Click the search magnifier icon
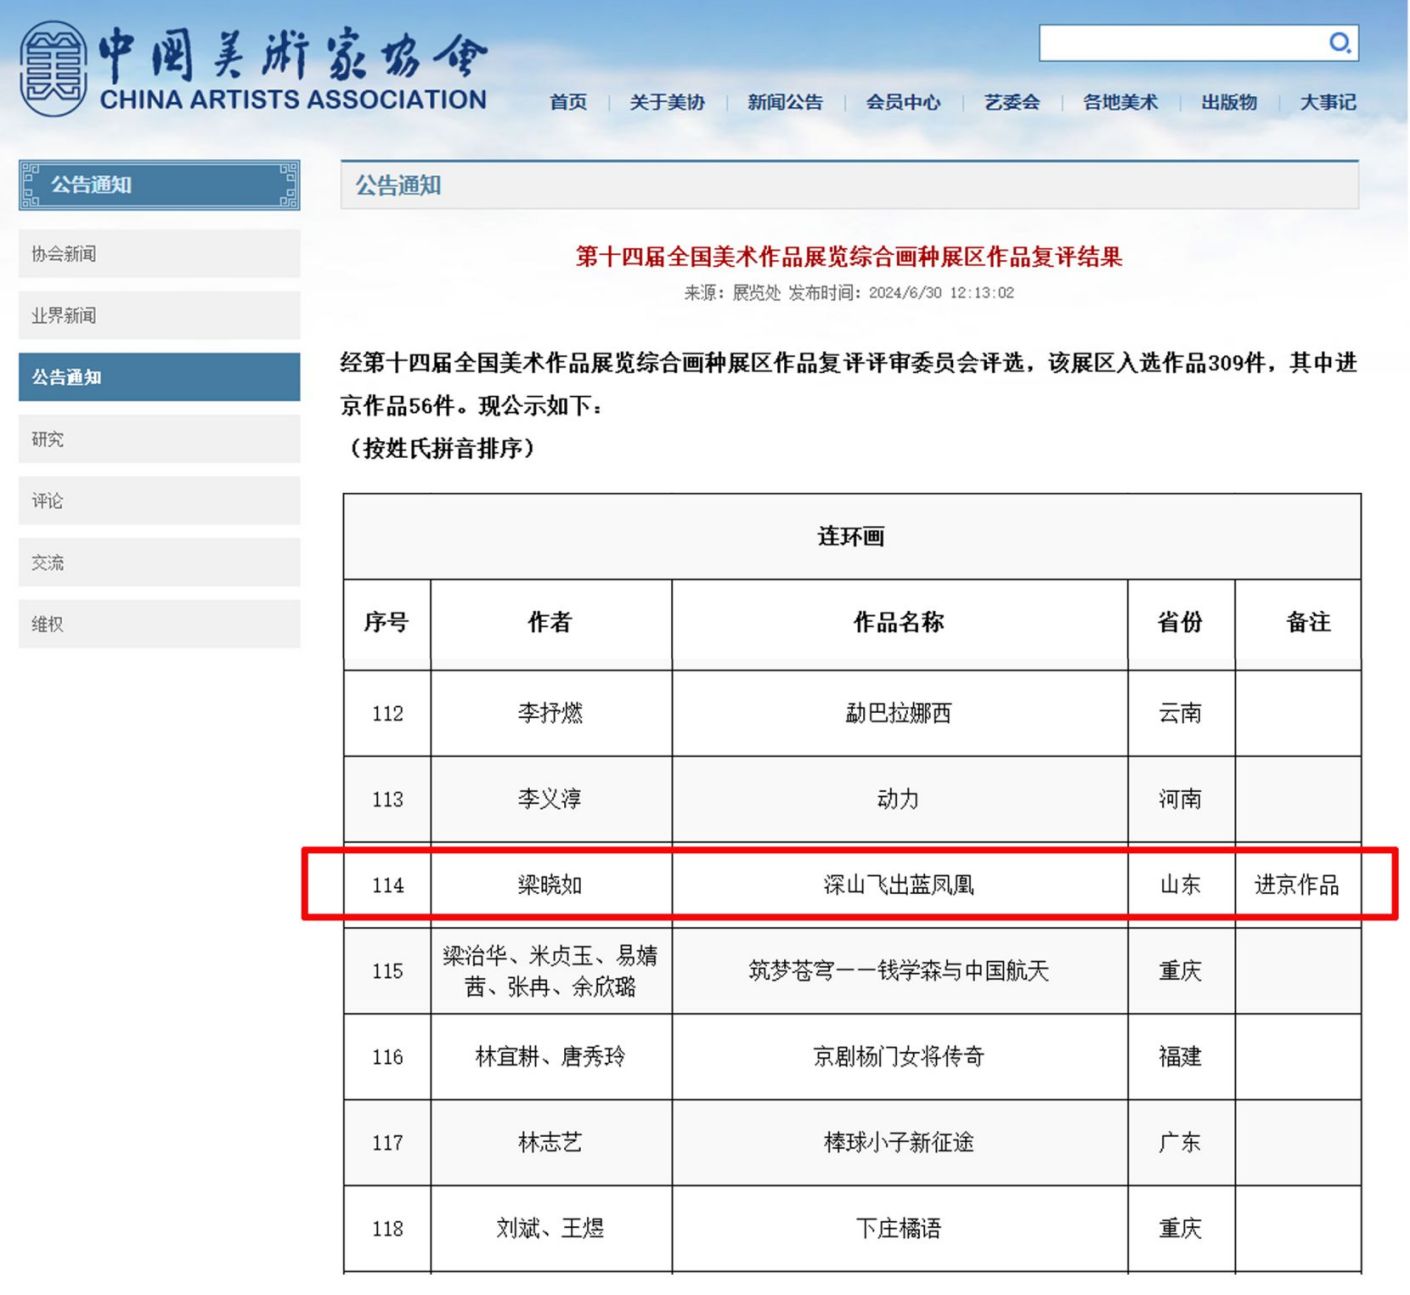1410x1295 pixels. [1339, 42]
